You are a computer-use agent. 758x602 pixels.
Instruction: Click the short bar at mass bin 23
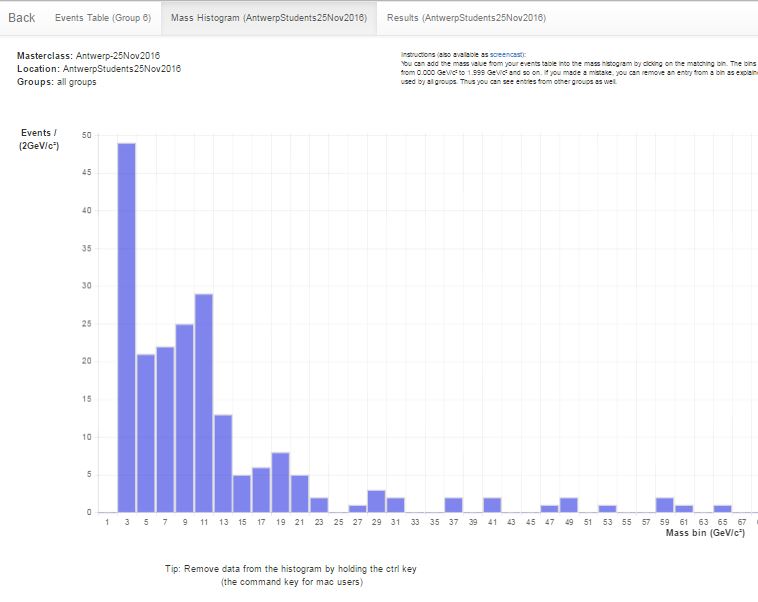point(319,505)
